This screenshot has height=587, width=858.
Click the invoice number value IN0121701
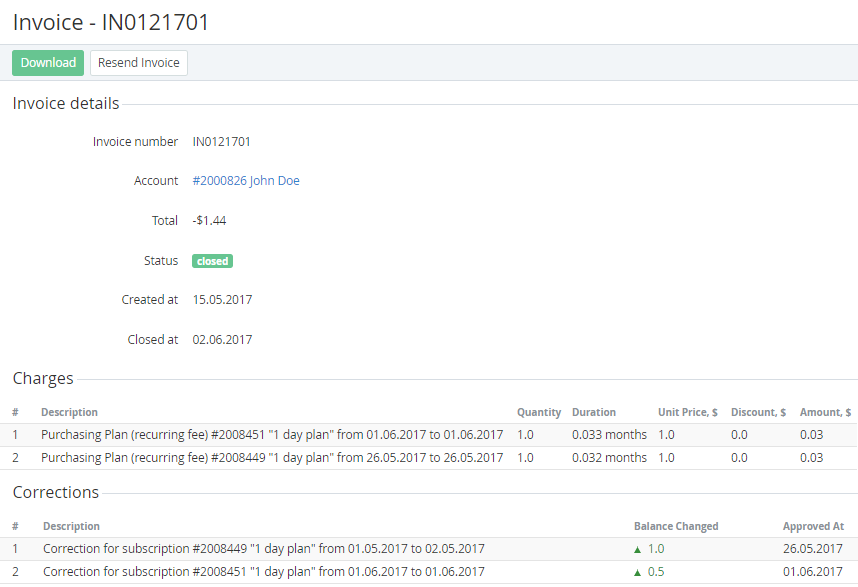222,142
